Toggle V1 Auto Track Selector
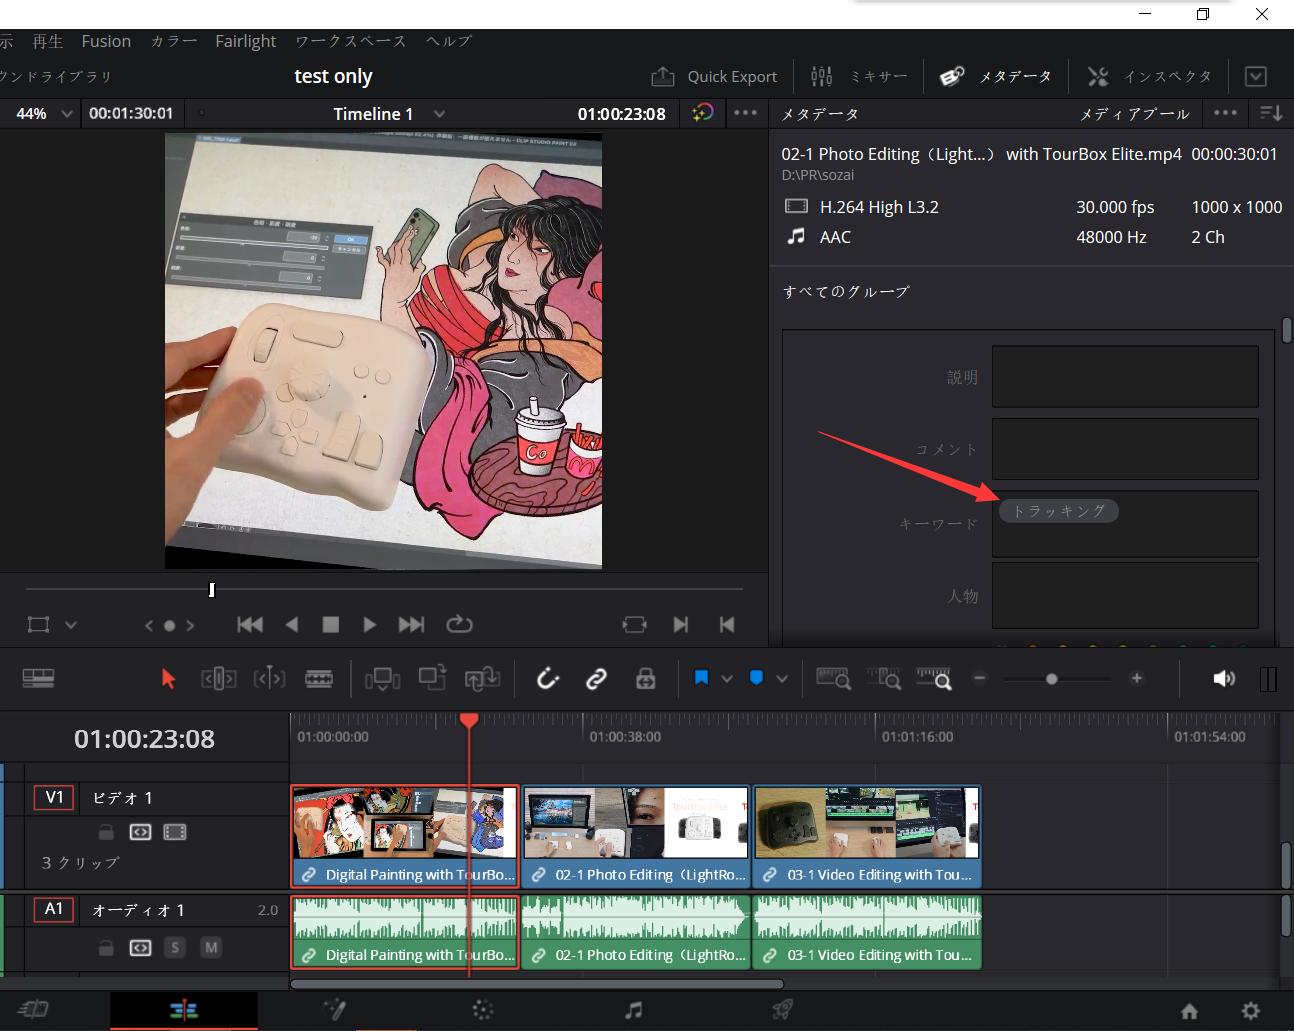The height and width of the screenshot is (1031, 1294). click(140, 832)
